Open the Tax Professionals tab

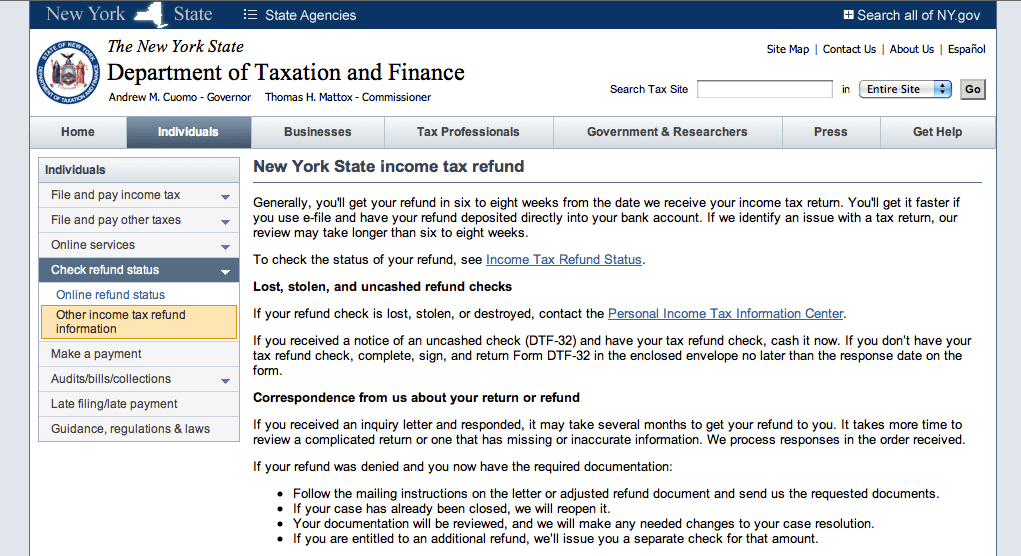click(x=468, y=132)
